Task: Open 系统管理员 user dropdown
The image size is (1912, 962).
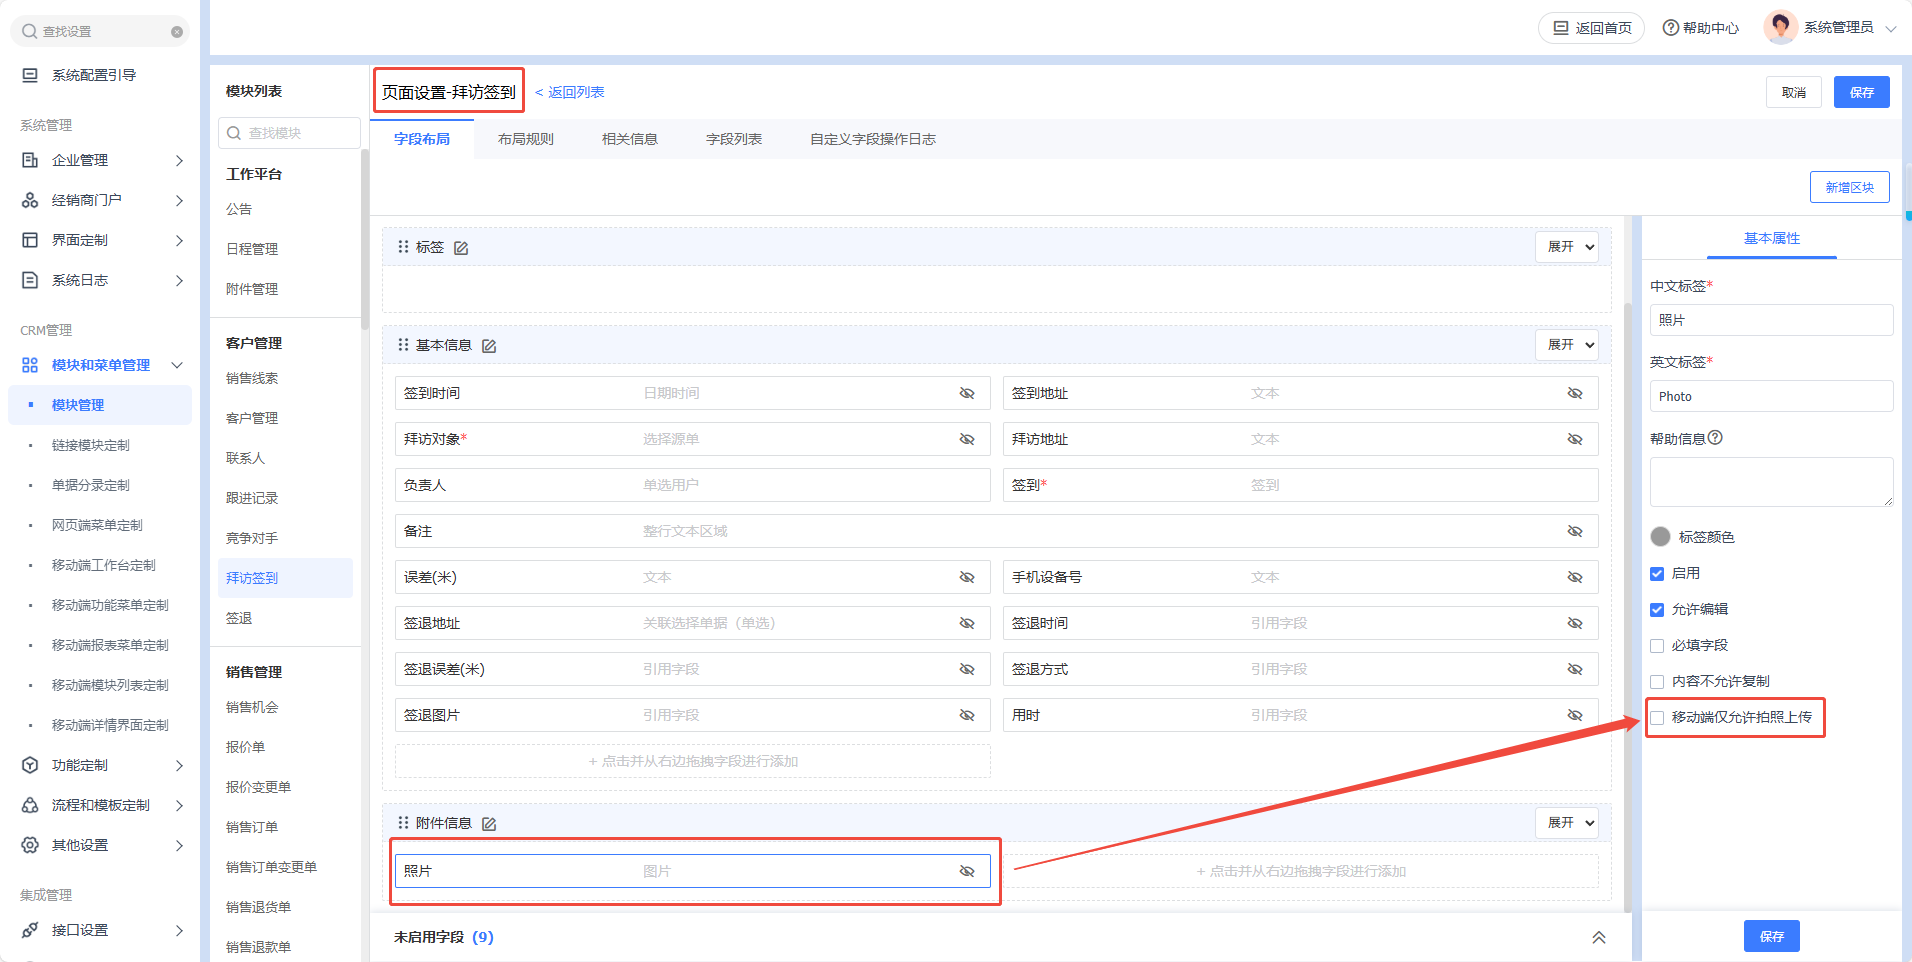Action: 1831,28
